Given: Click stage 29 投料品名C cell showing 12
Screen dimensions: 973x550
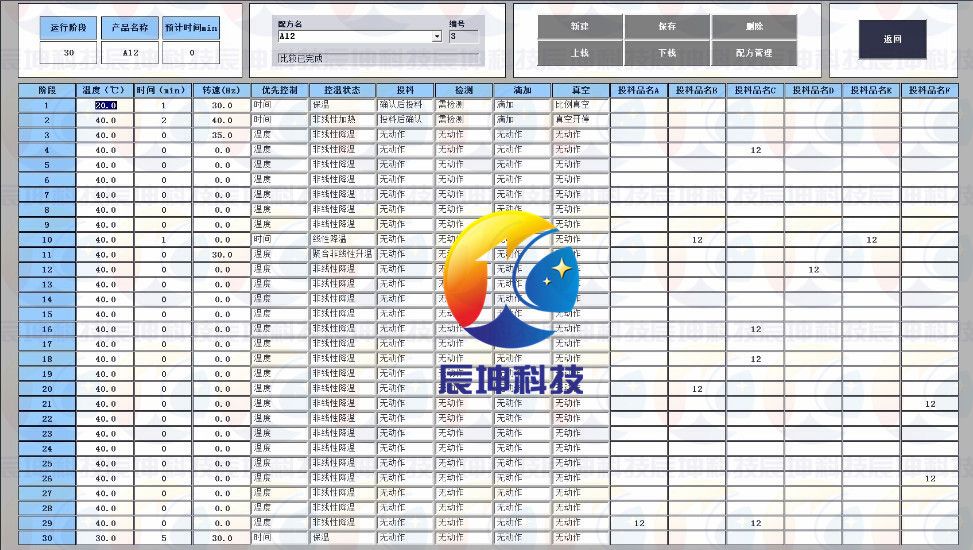Looking at the screenshot, I should (x=755, y=523).
